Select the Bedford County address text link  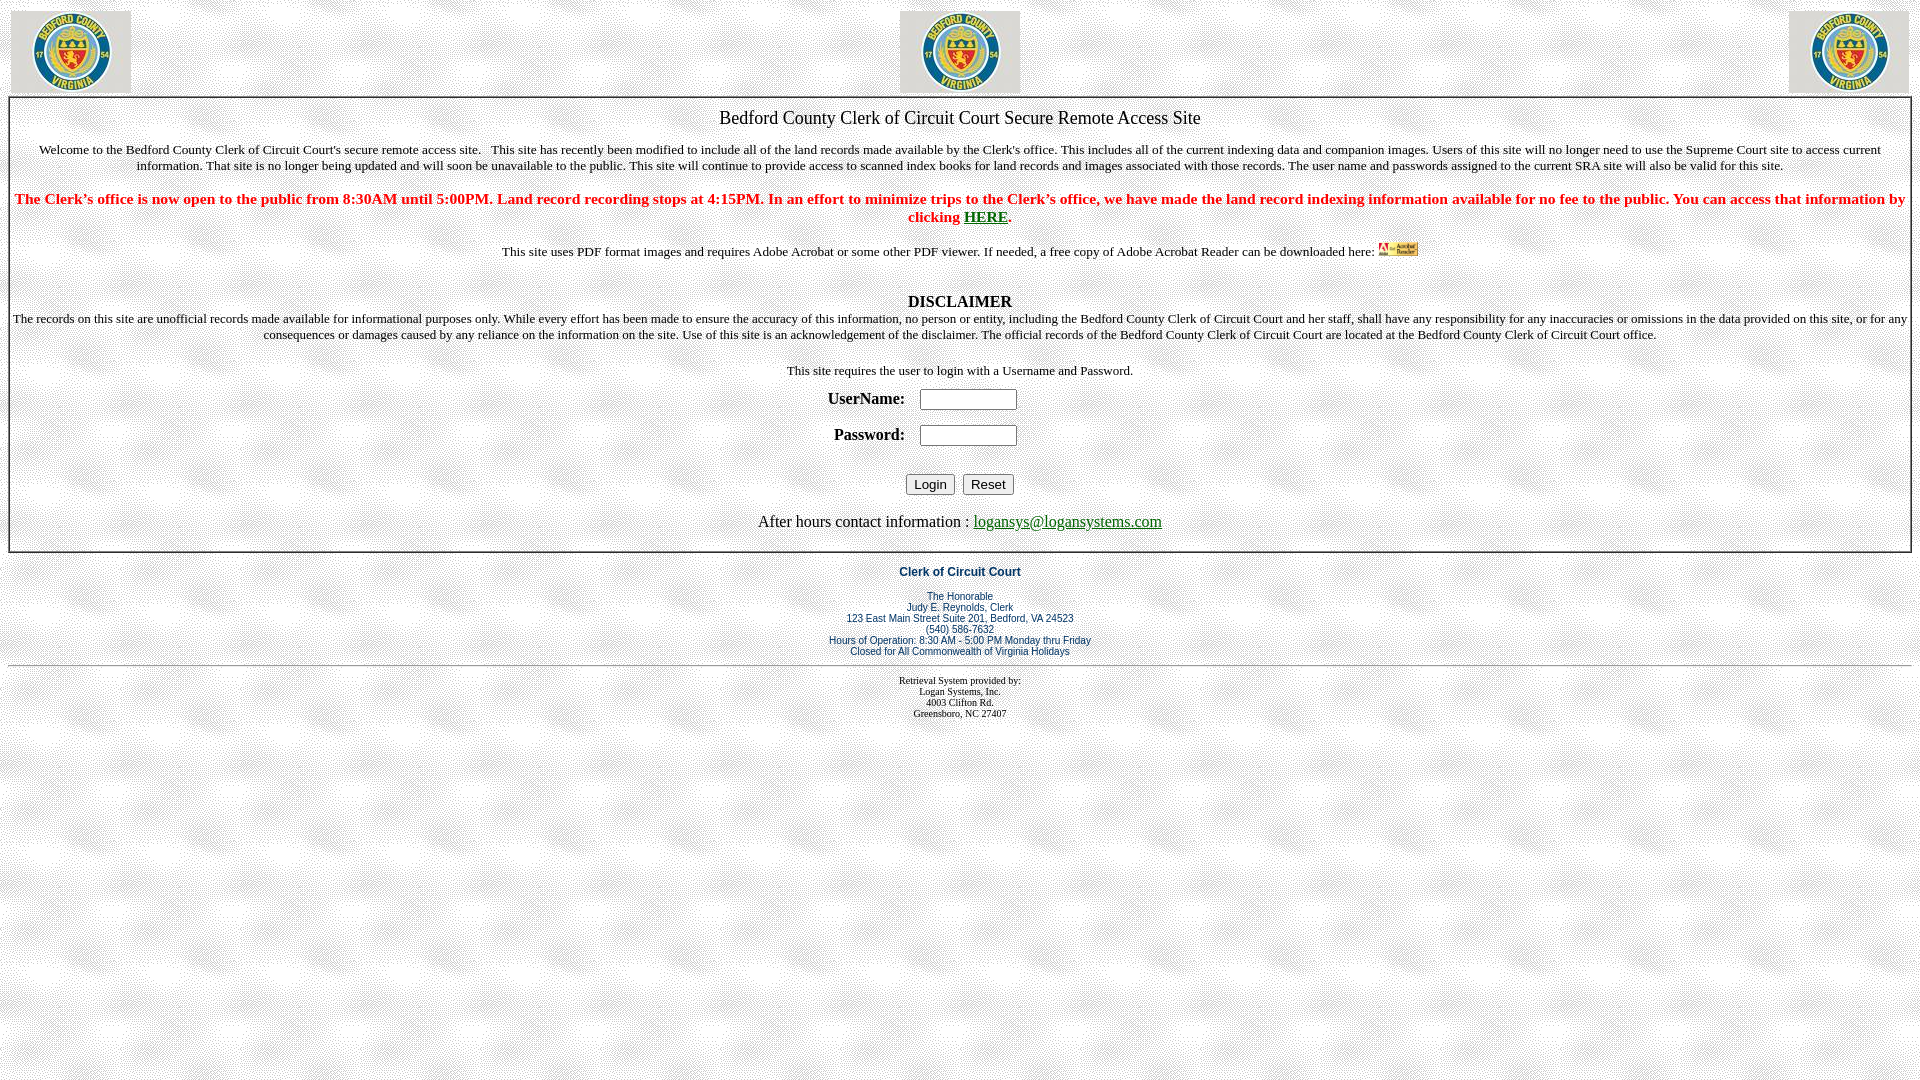pyautogui.click(x=960, y=618)
